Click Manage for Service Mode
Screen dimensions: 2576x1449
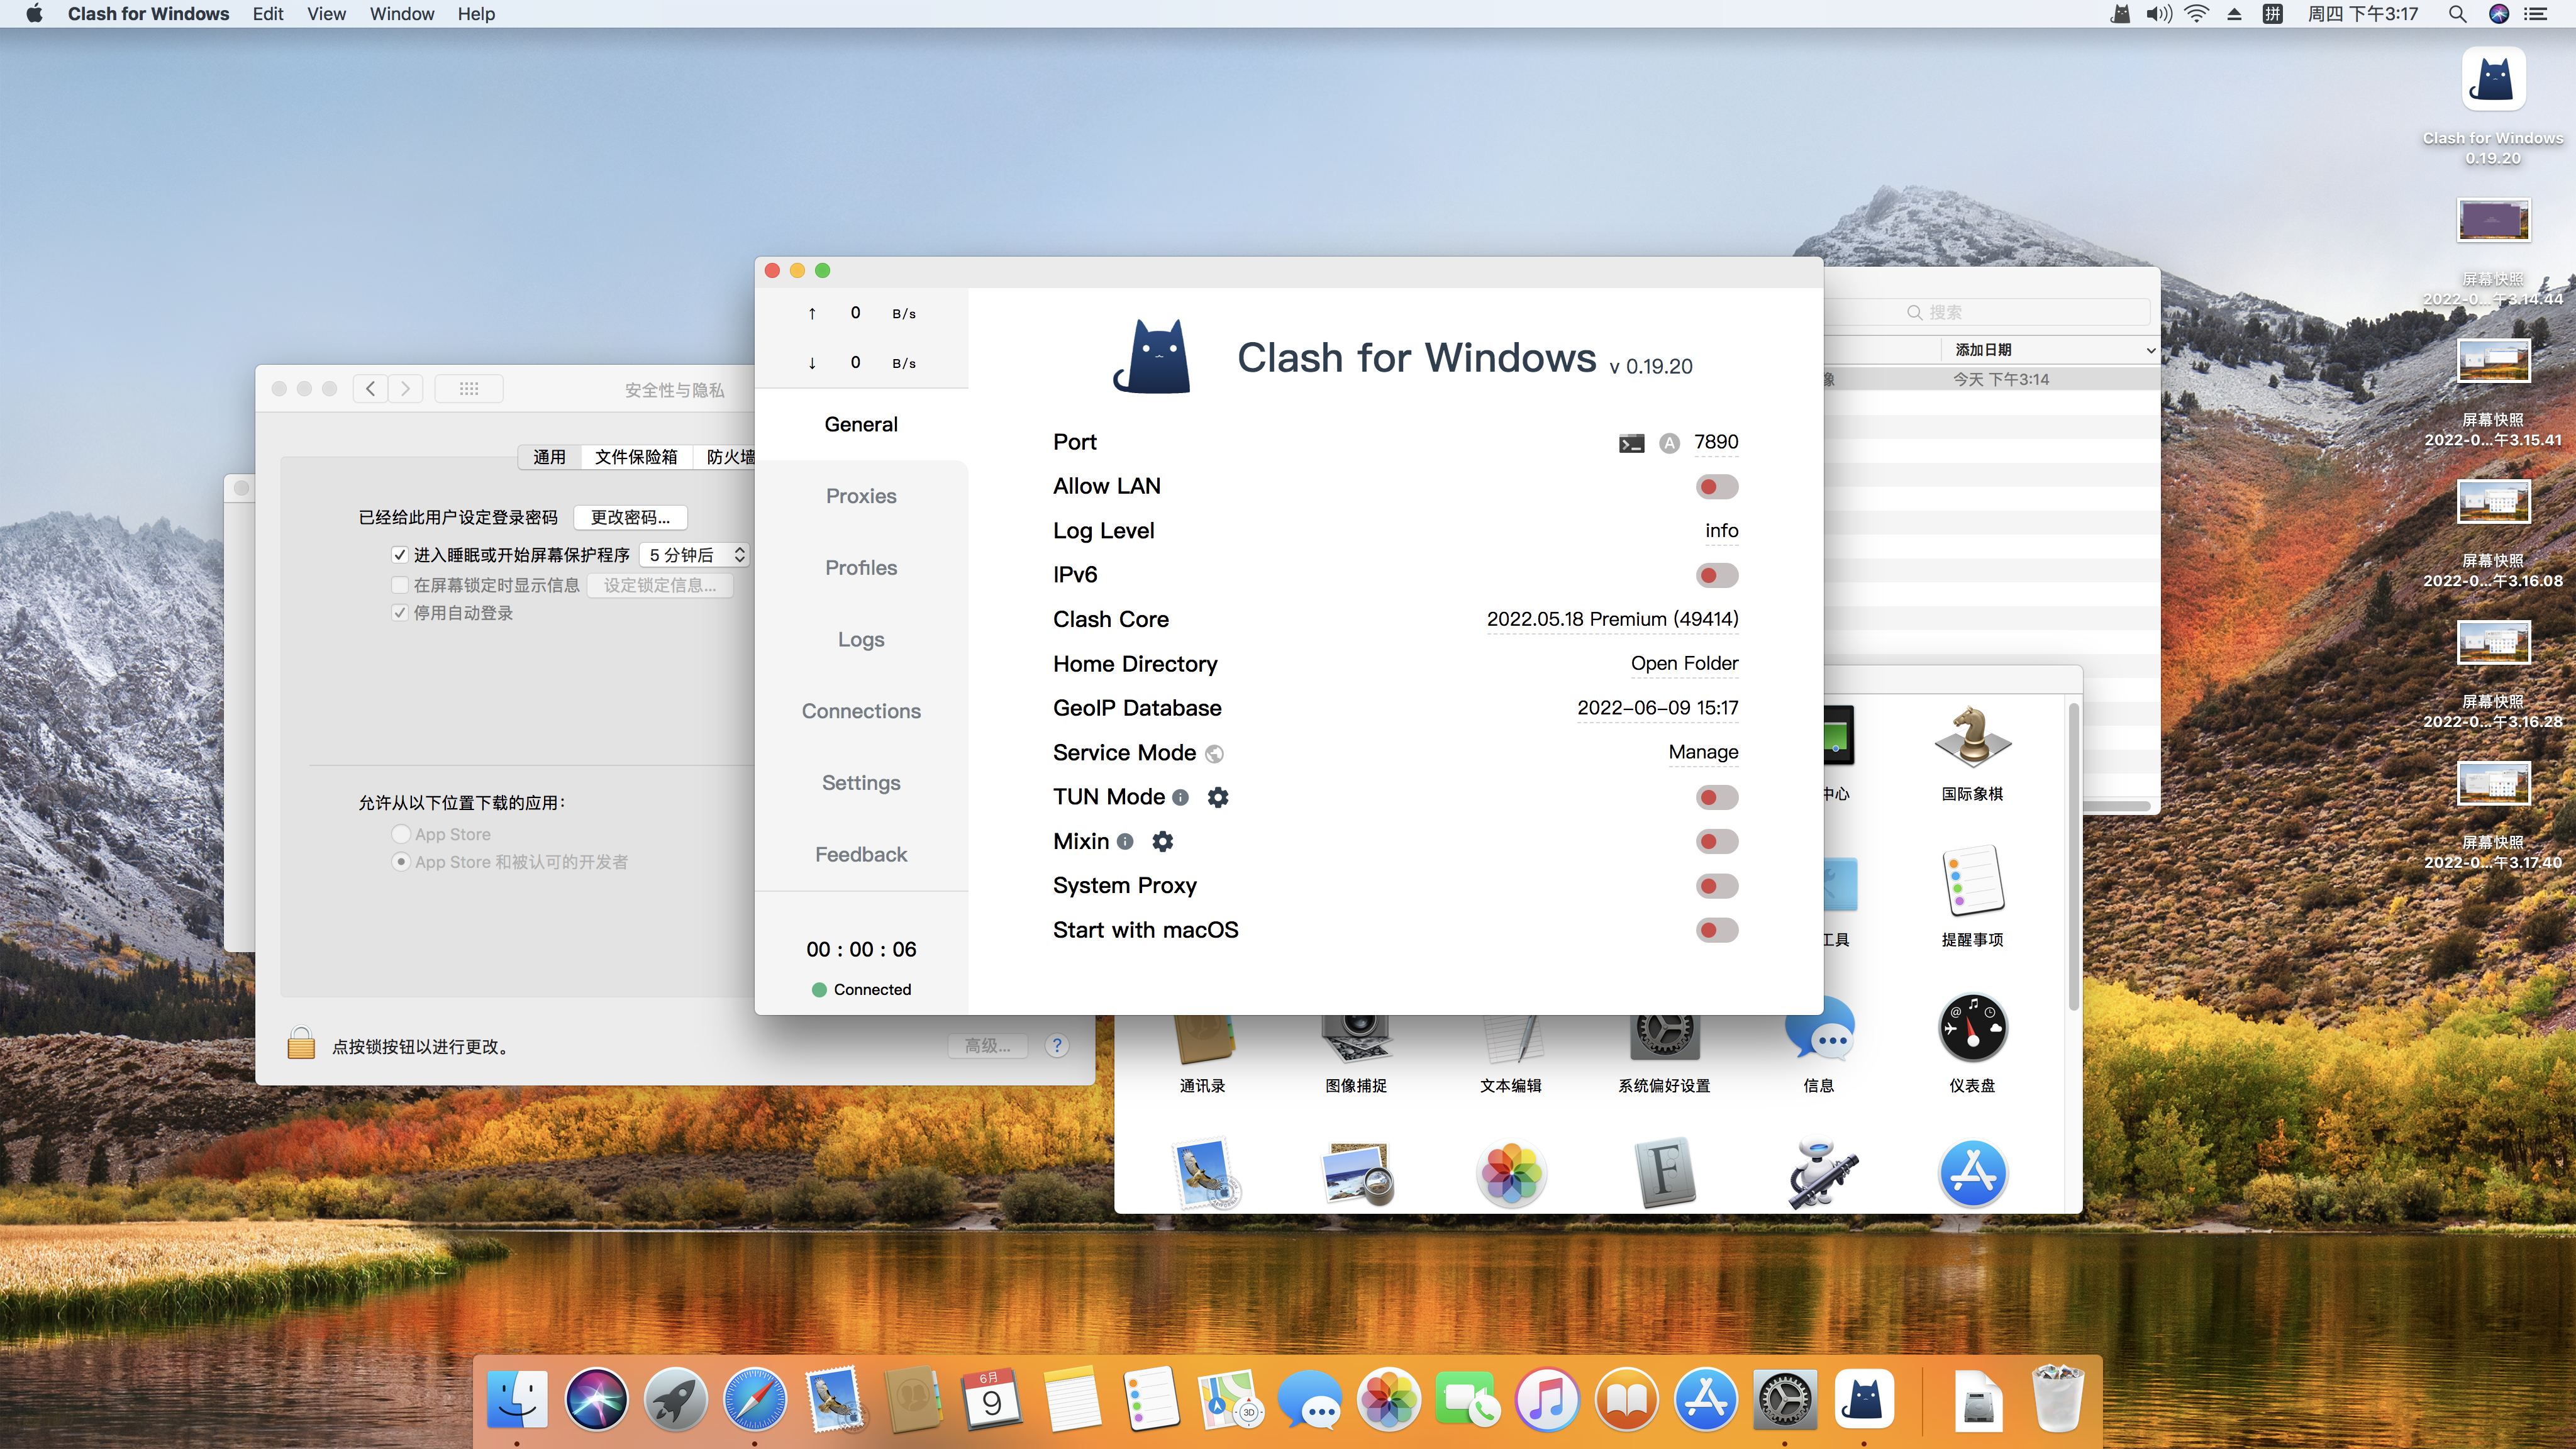pos(1703,752)
